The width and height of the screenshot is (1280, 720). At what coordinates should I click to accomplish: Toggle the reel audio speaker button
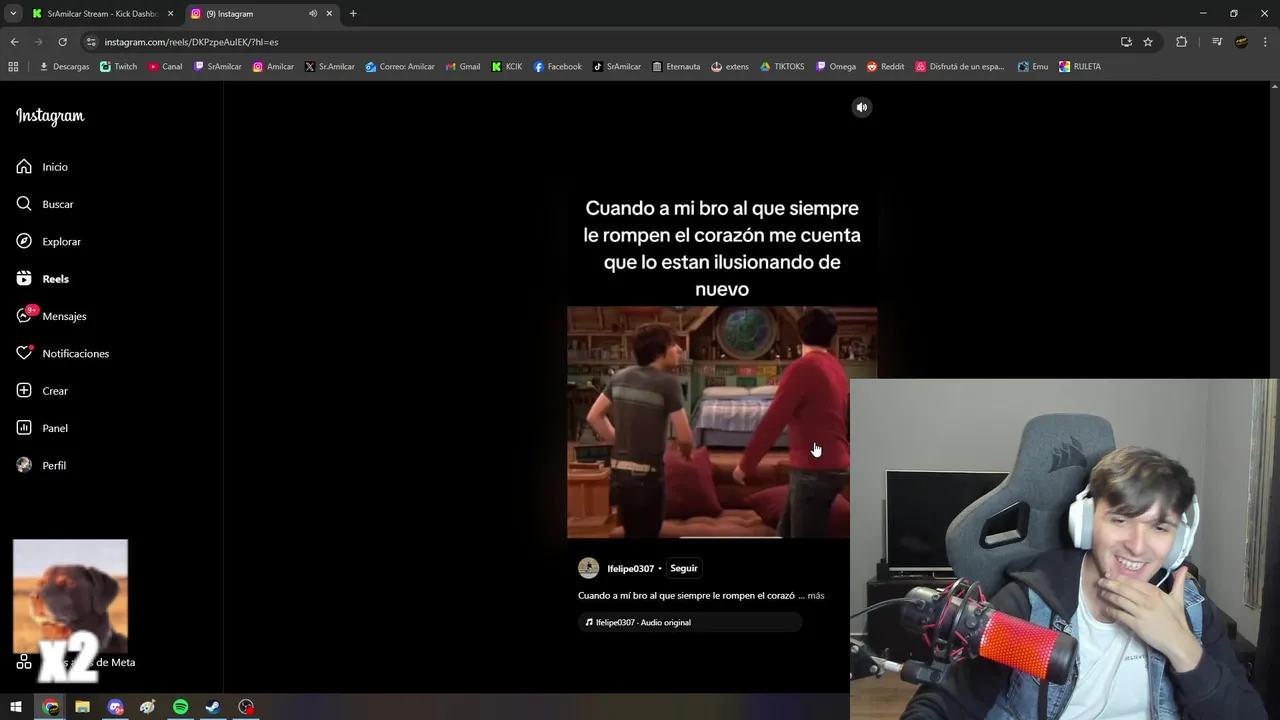pyautogui.click(x=862, y=107)
